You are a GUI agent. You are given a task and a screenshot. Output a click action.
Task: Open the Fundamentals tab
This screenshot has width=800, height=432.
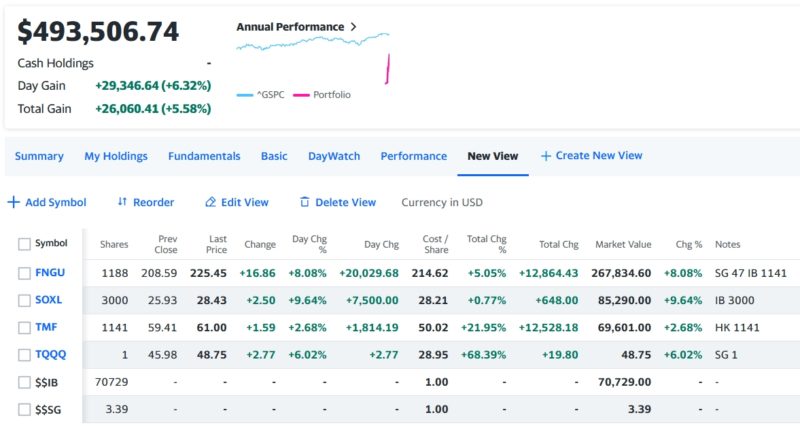[204, 156]
